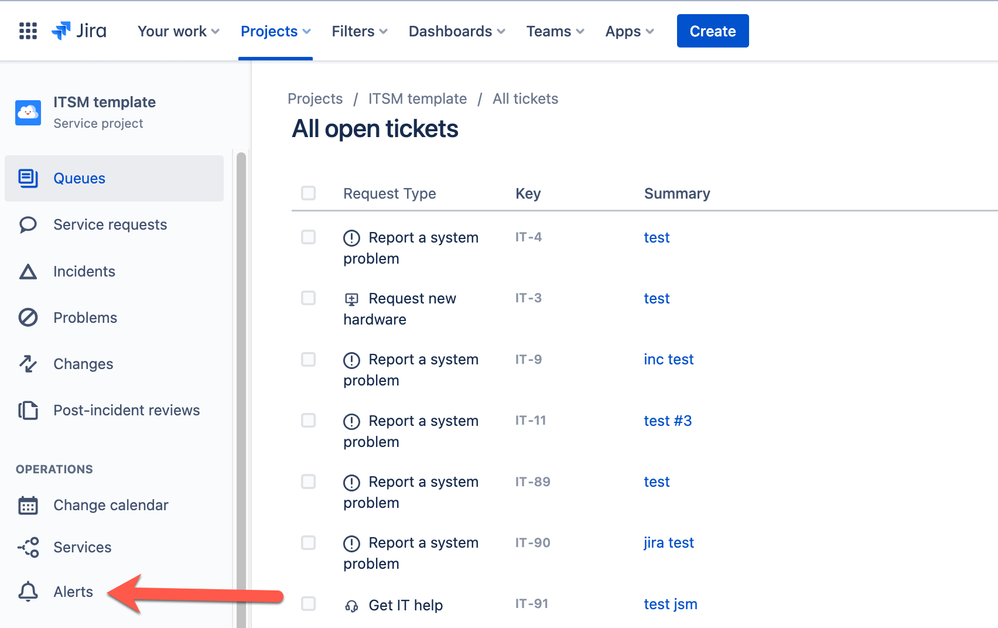
Task: Click the 'Request new hardware' request type
Action: click(x=400, y=309)
